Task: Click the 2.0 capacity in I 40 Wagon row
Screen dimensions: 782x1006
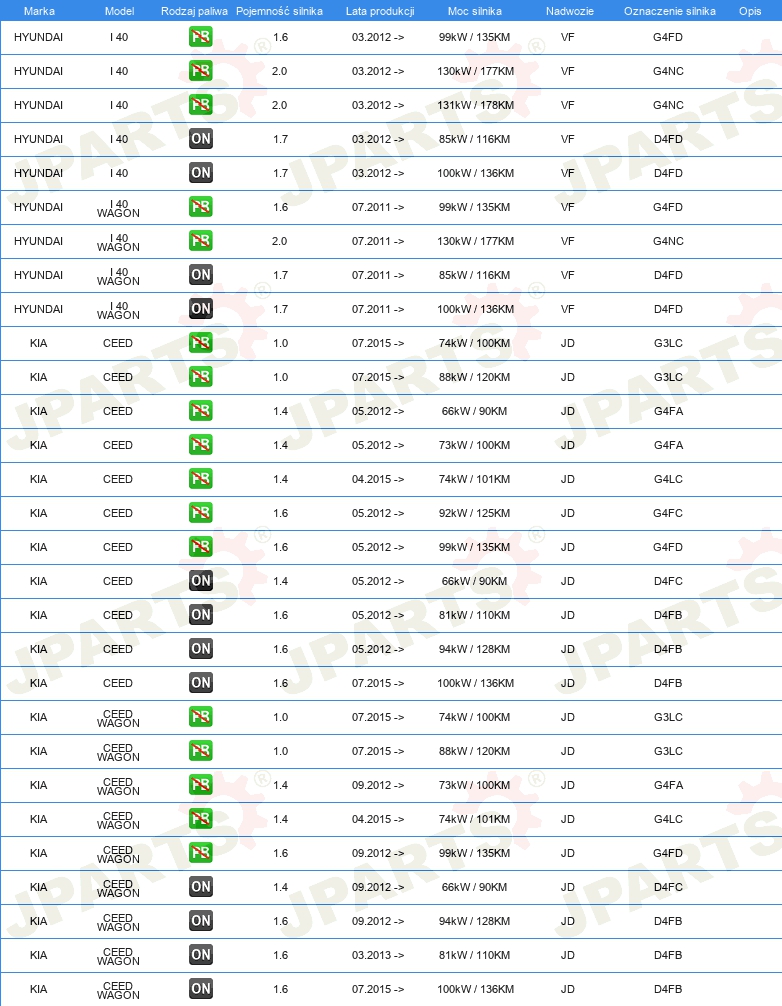Action: pos(279,241)
